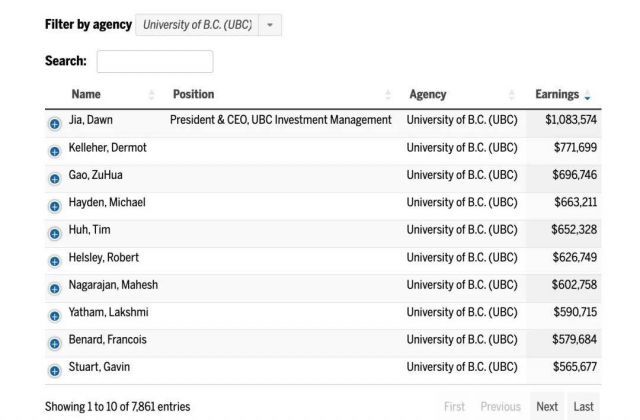The height and width of the screenshot is (420, 640).
Task: Open details for Hayden, Michael row
Action: (x=54, y=206)
